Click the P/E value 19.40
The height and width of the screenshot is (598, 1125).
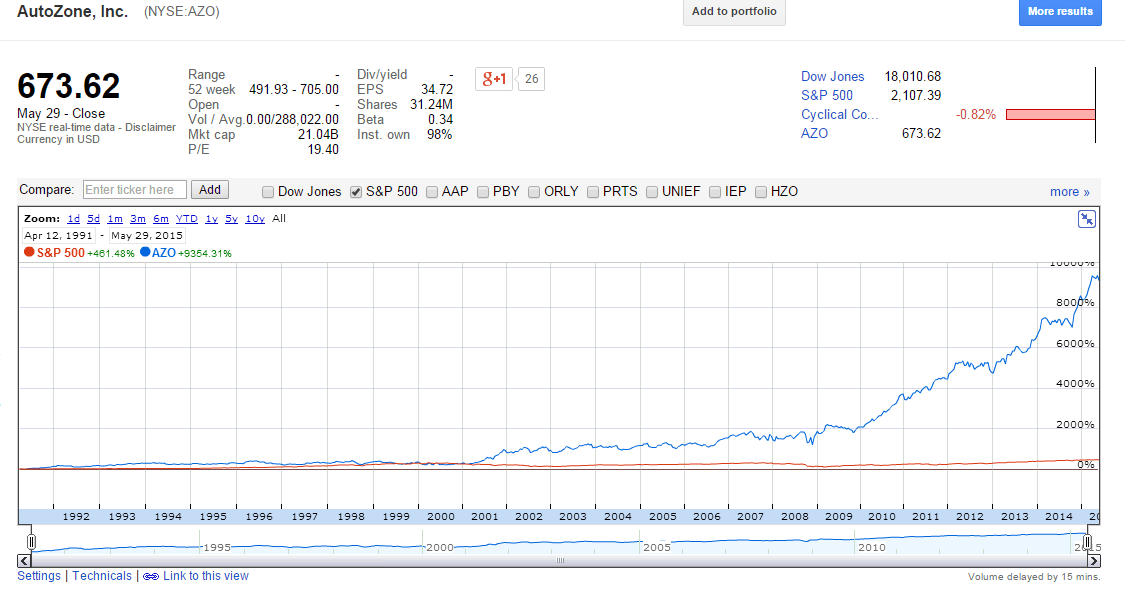point(323,150)
